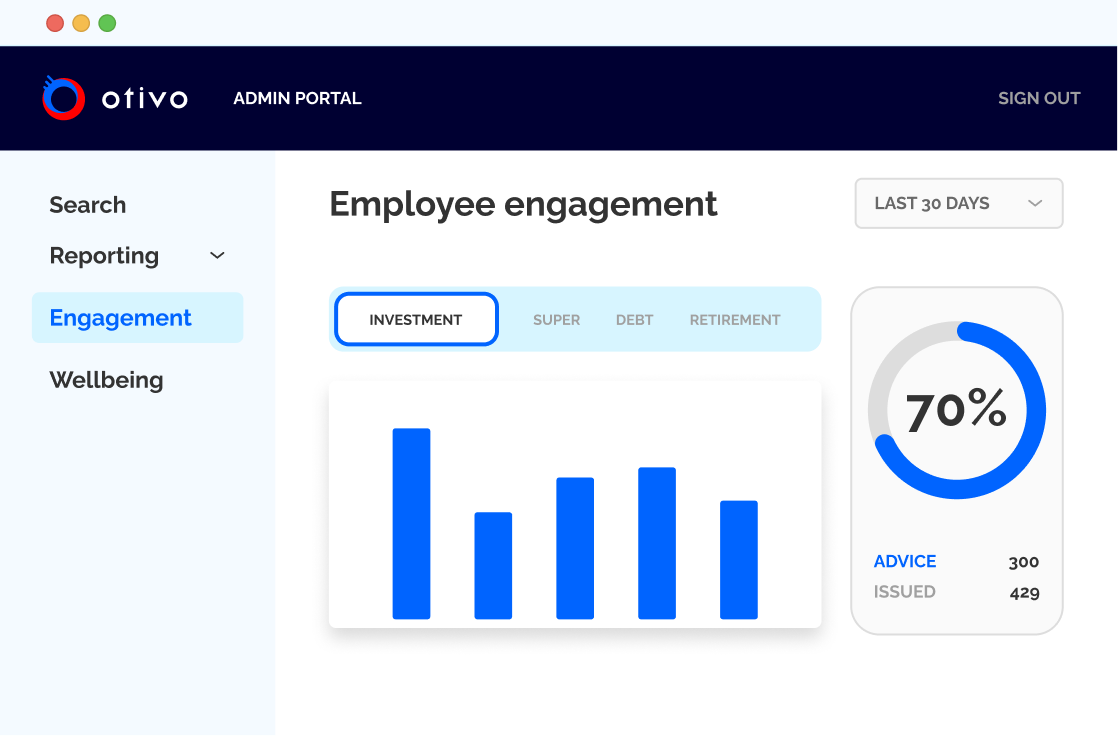The image size is (1118, 736).
Task: Switch to the SUPER tab
Action: click(x=556, y=319)
